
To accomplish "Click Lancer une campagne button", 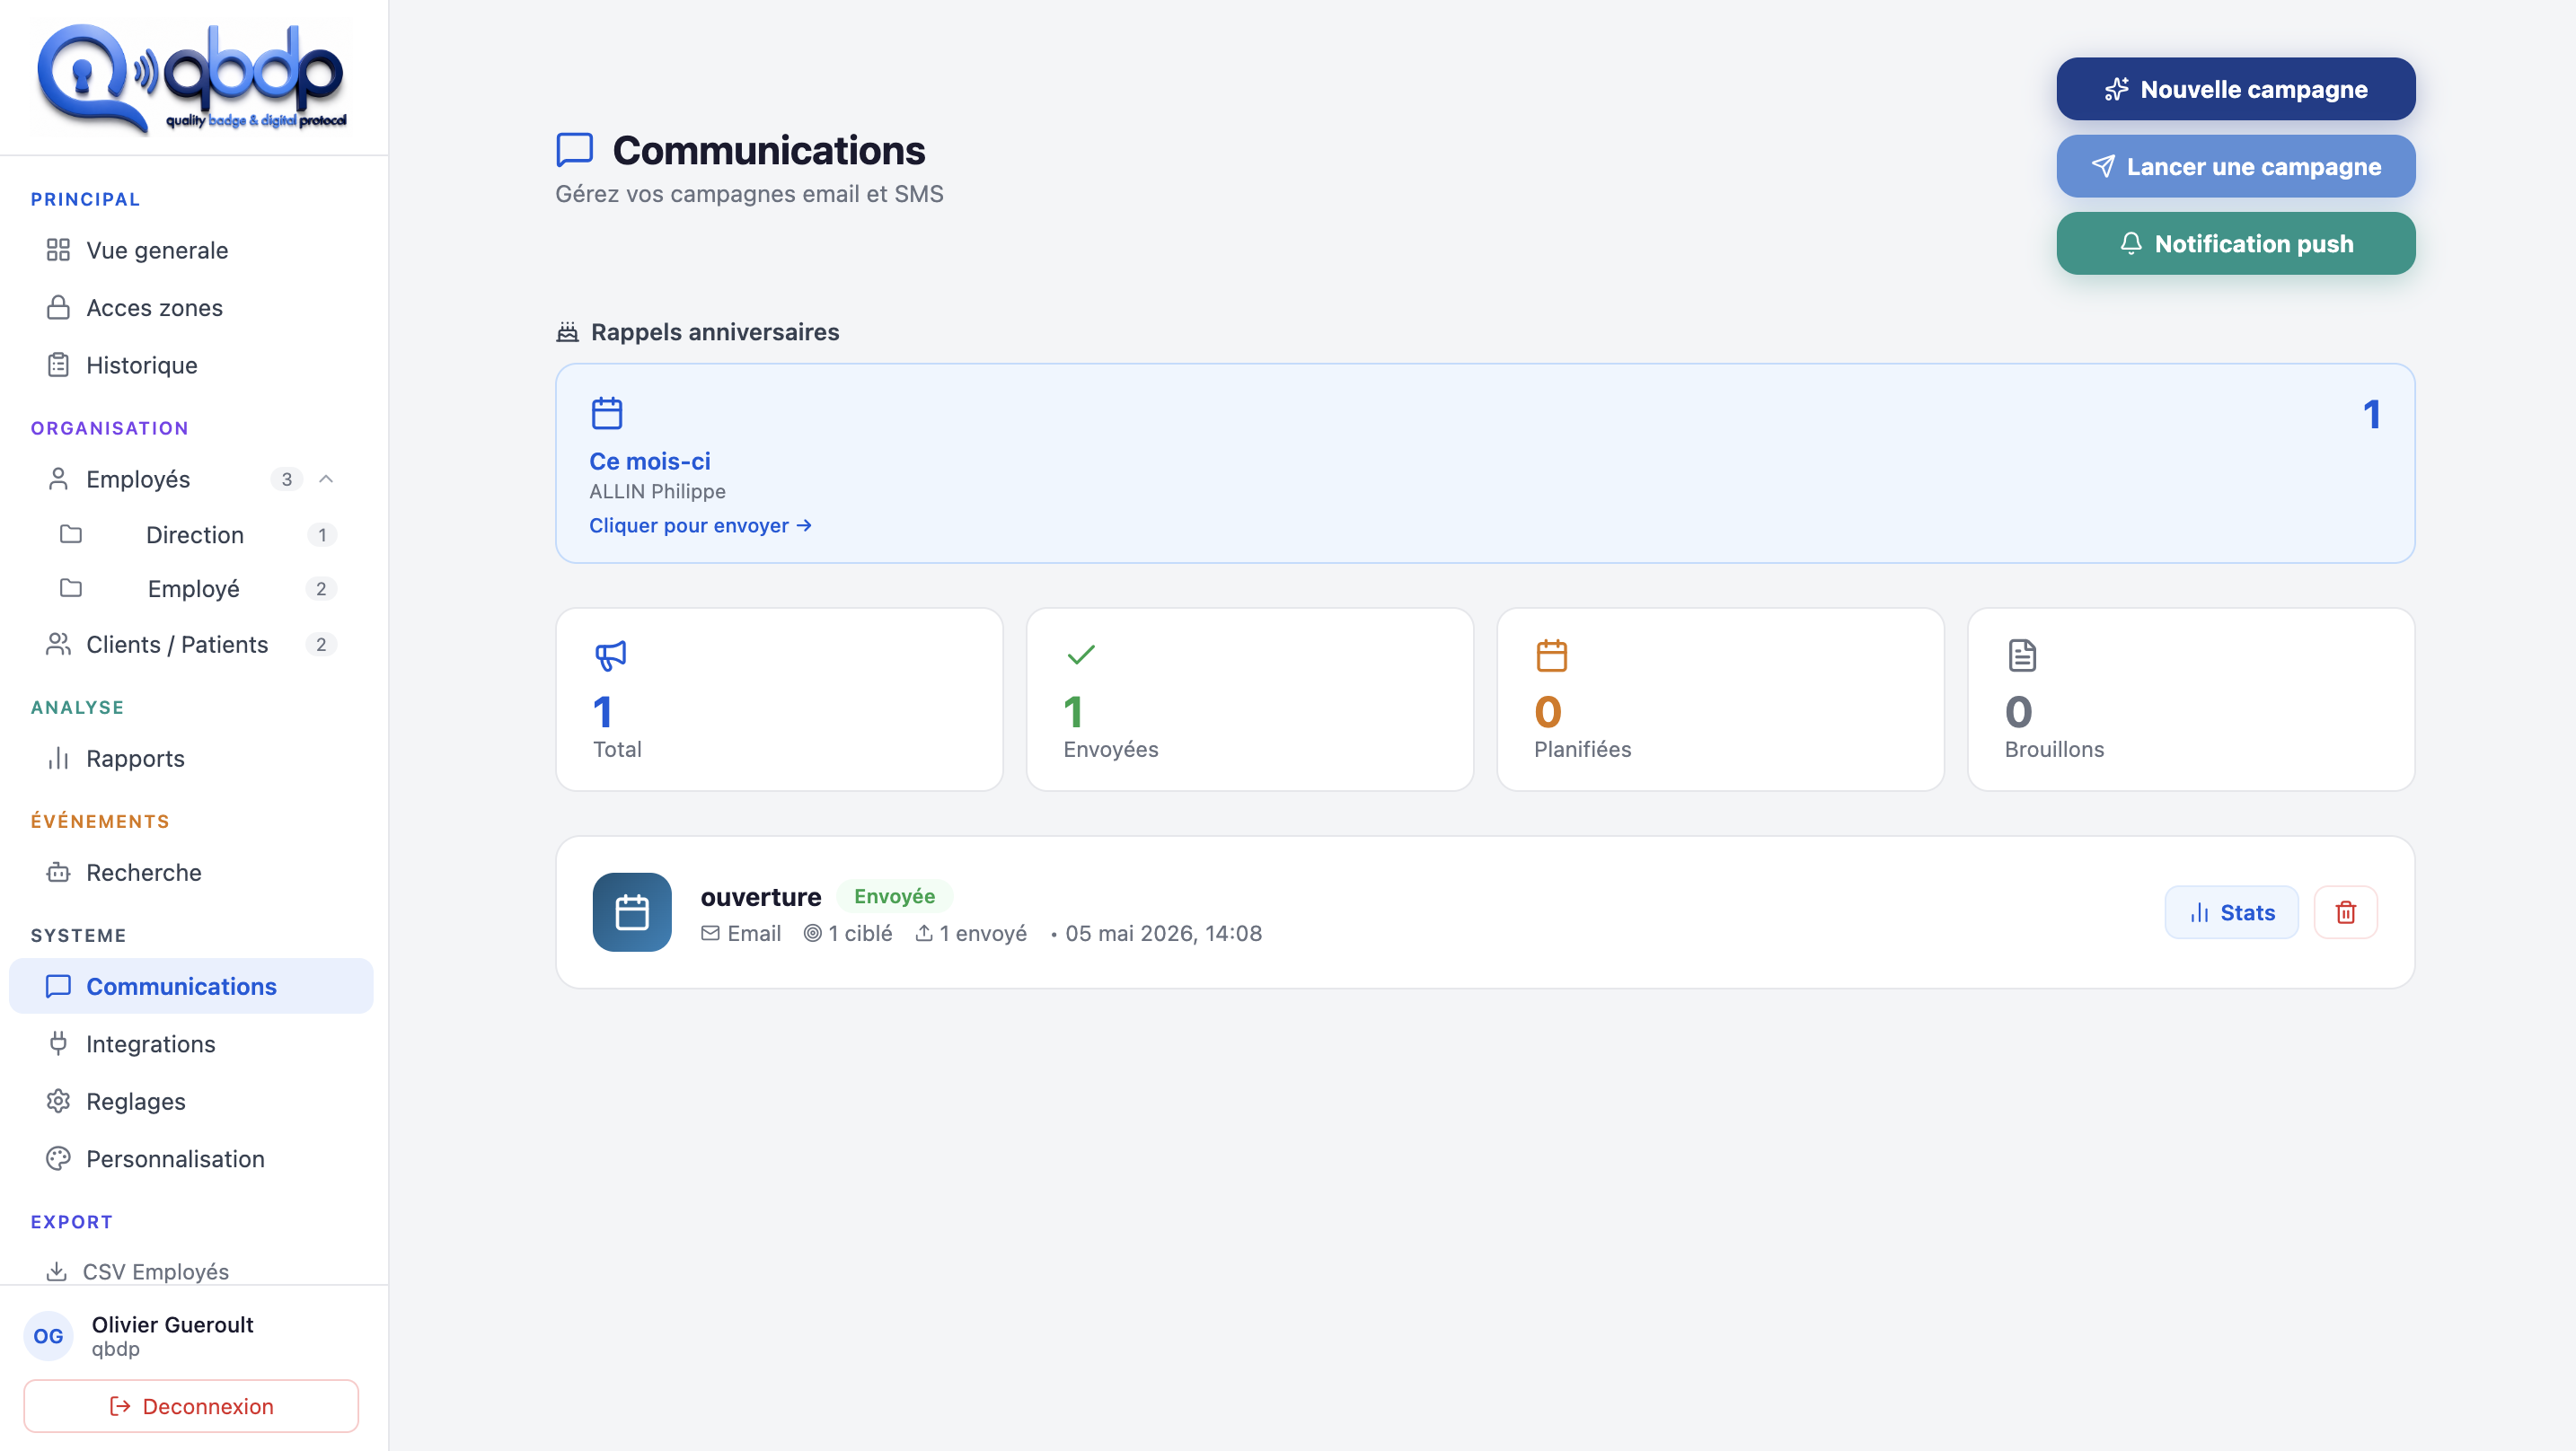I will [x=2236, y=166].
